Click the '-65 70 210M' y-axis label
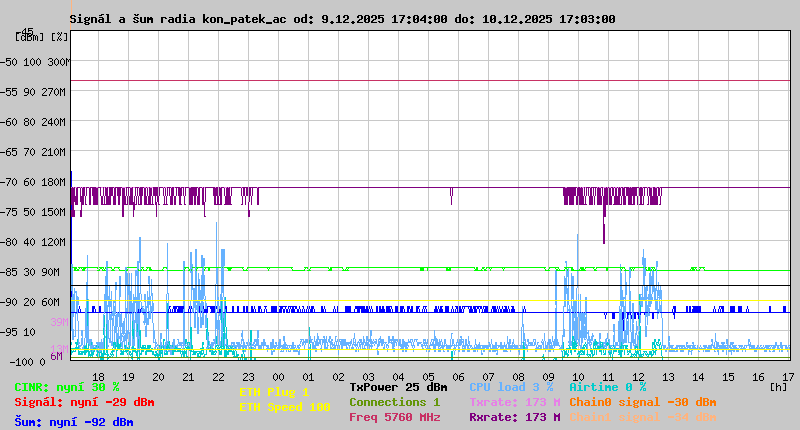 point(33,152)
